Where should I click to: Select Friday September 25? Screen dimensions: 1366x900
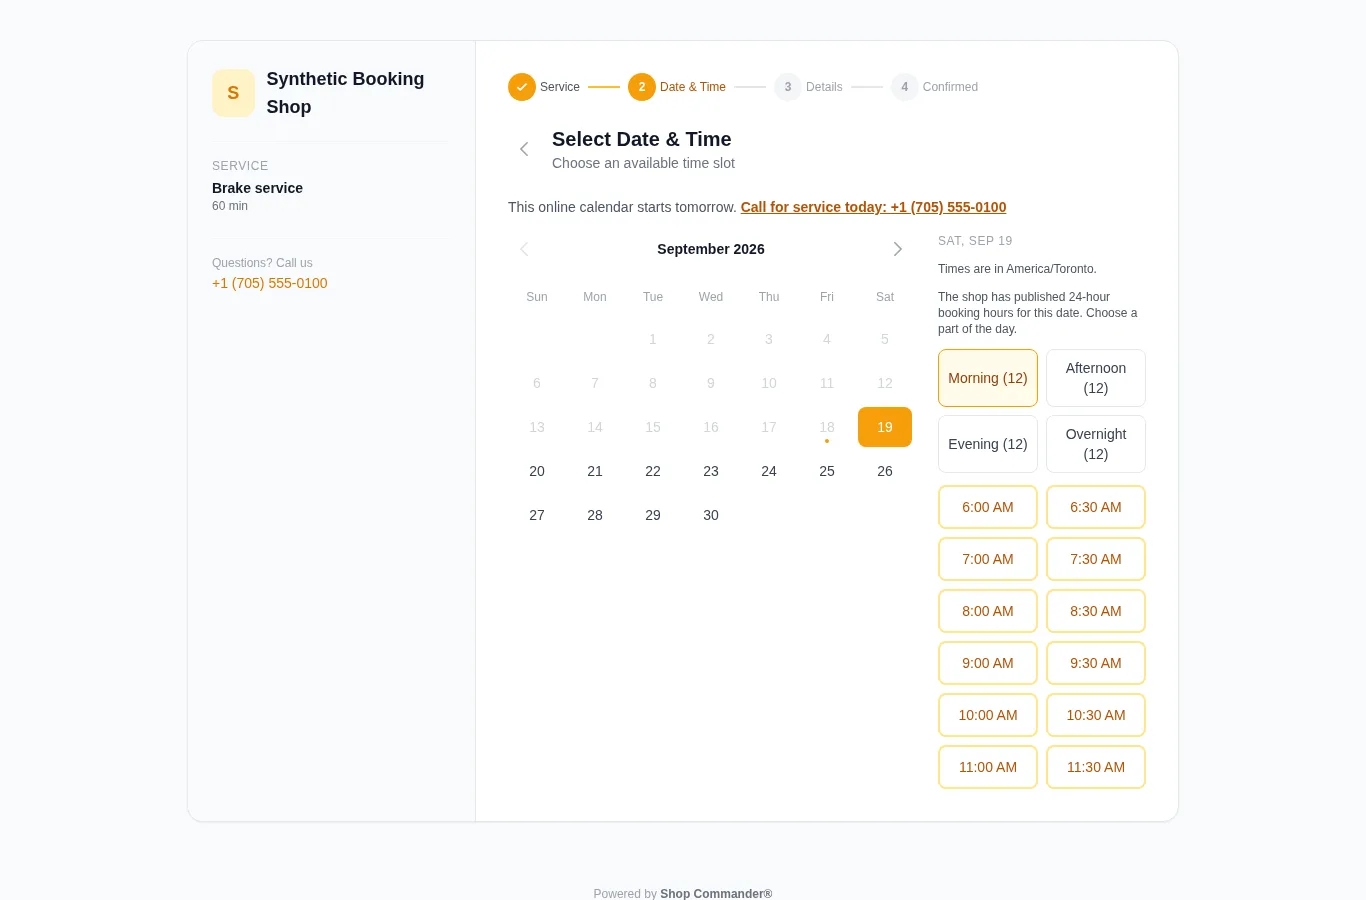pyautogui.click(x=827, y=471)
